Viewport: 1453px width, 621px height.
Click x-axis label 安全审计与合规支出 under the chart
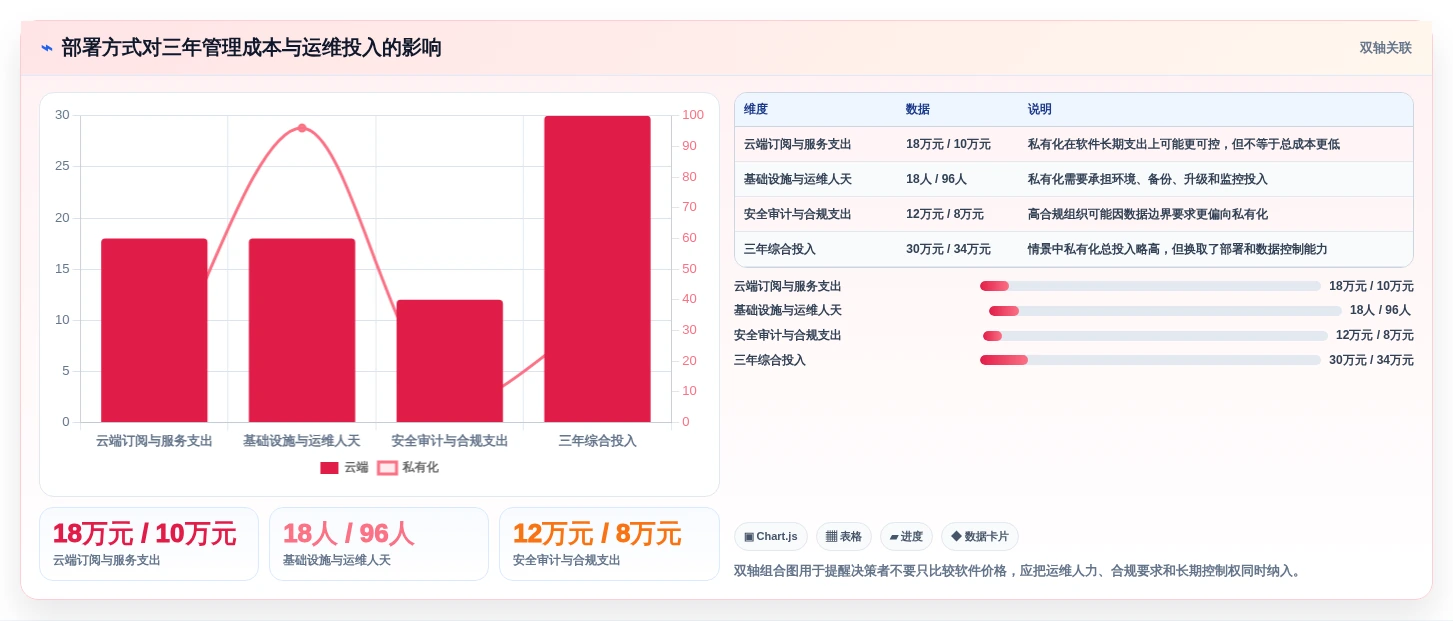pos(450,441)
